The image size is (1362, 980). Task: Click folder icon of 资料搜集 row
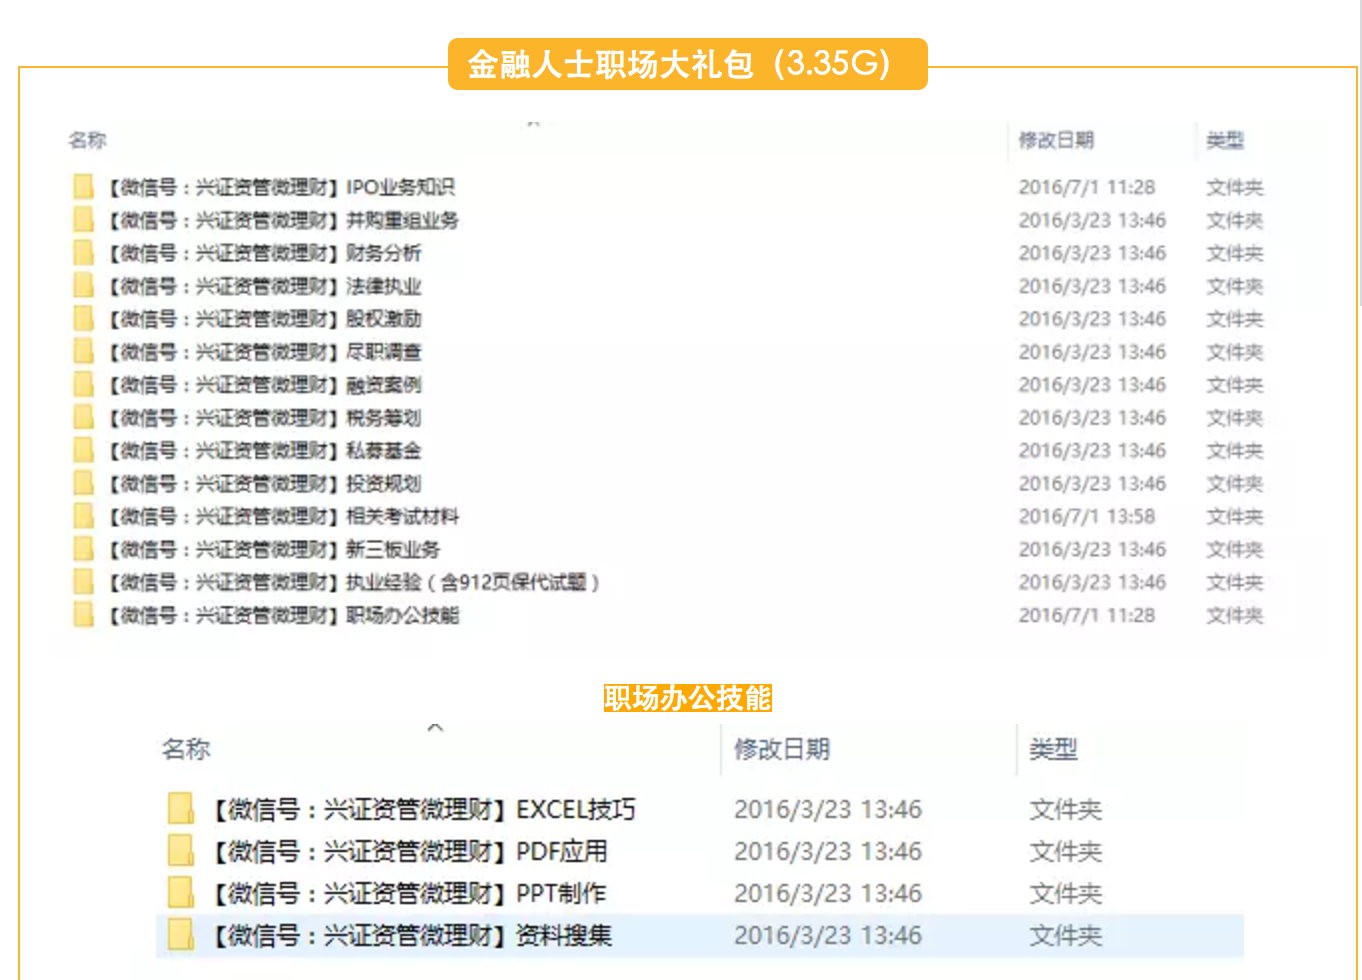(181, 935)
